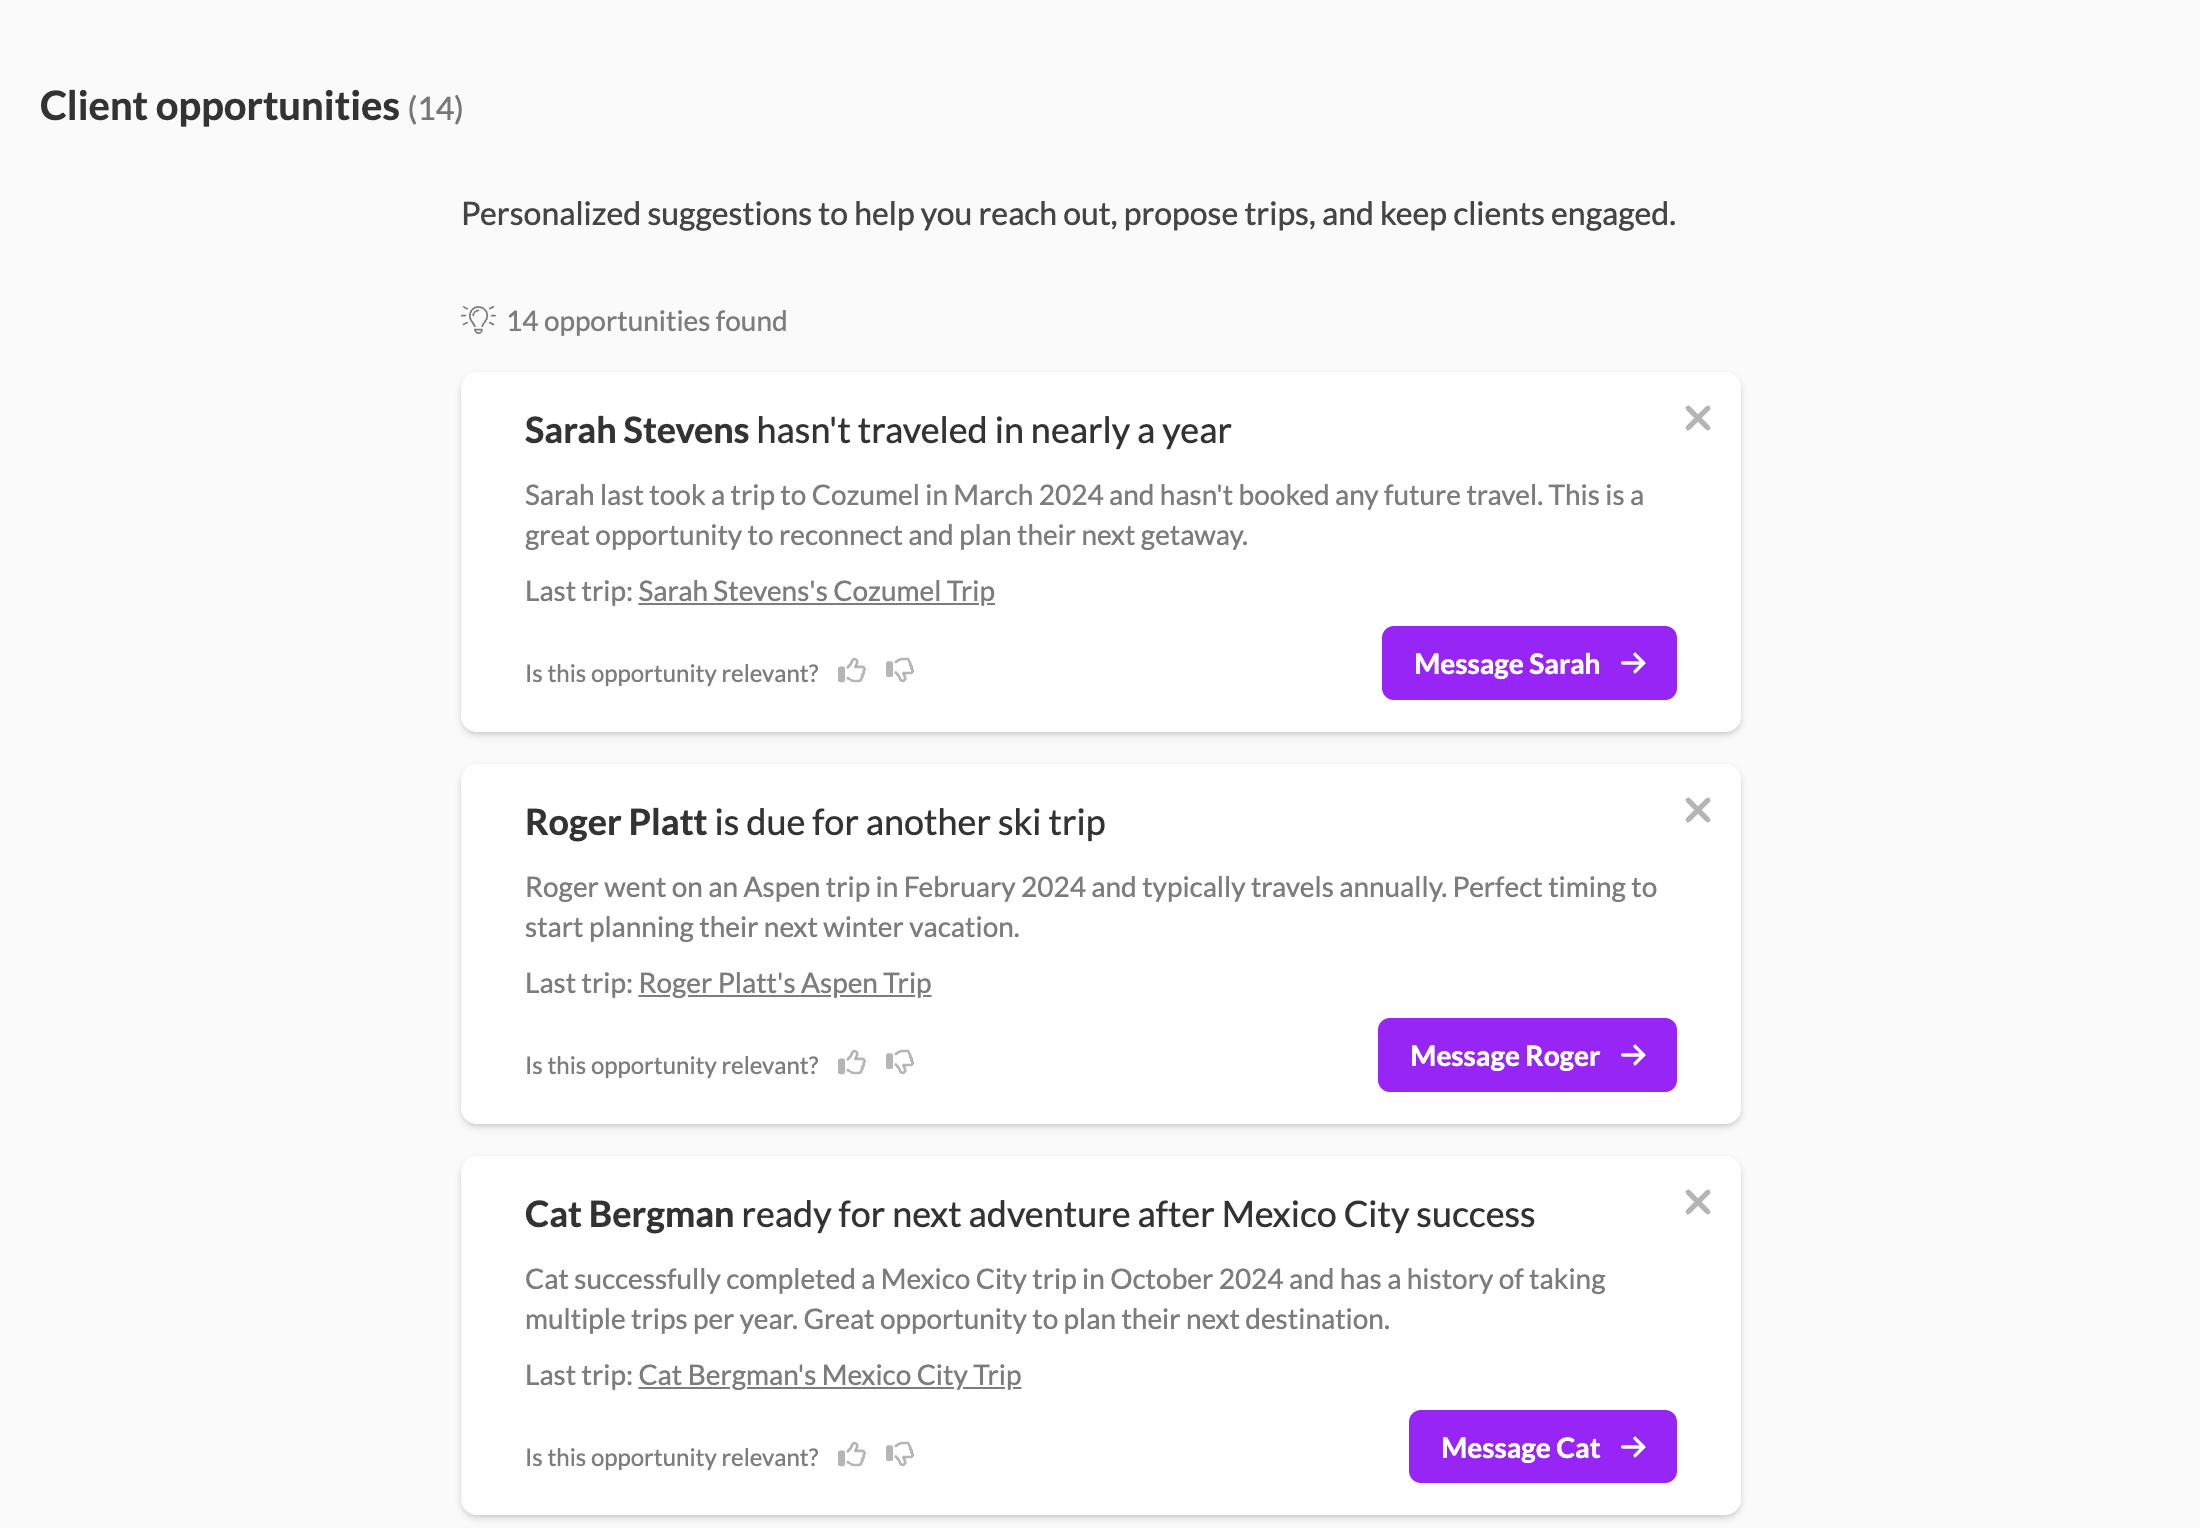Open Sarah Stevens's Cozumel Trip link
The image size is (2200, 1528).
(816, 591)
